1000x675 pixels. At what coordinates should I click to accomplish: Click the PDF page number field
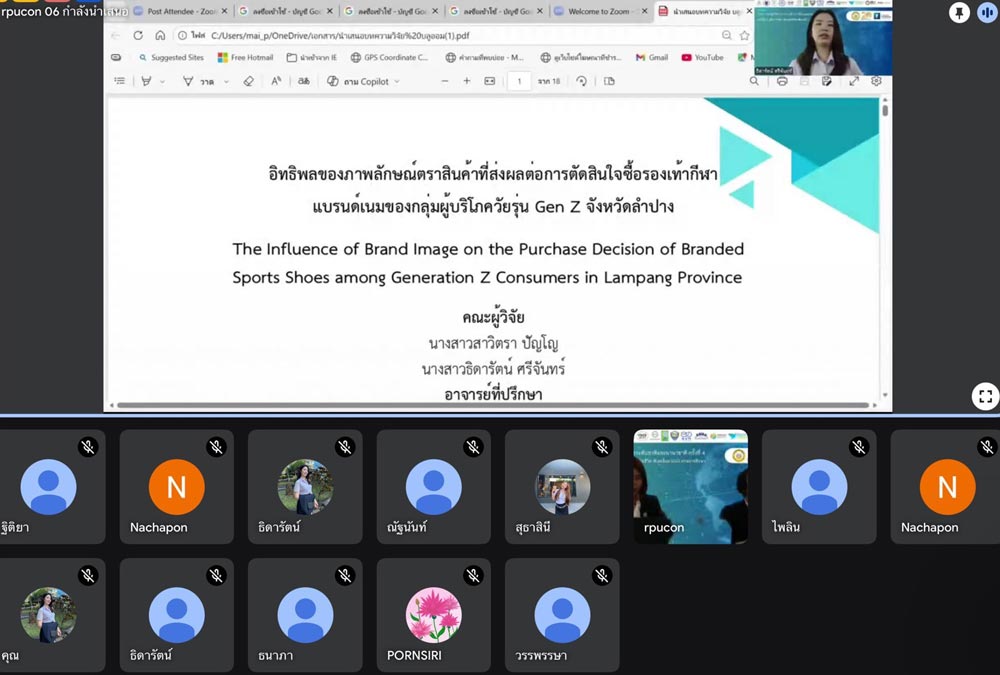coord(519,81)
